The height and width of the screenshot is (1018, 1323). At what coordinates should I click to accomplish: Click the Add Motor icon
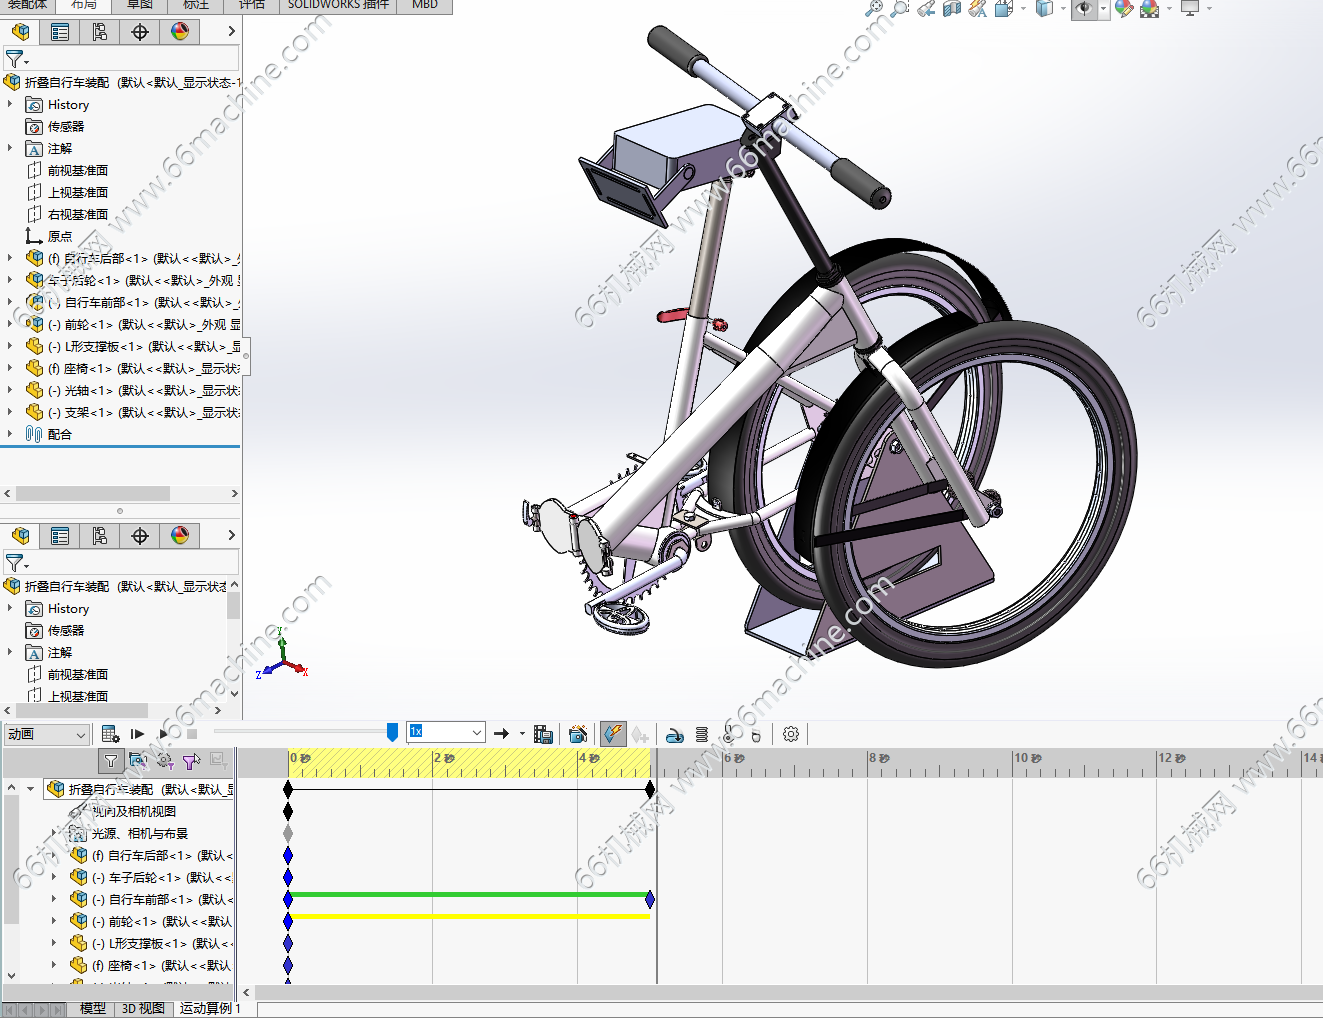tap(675, 735)
